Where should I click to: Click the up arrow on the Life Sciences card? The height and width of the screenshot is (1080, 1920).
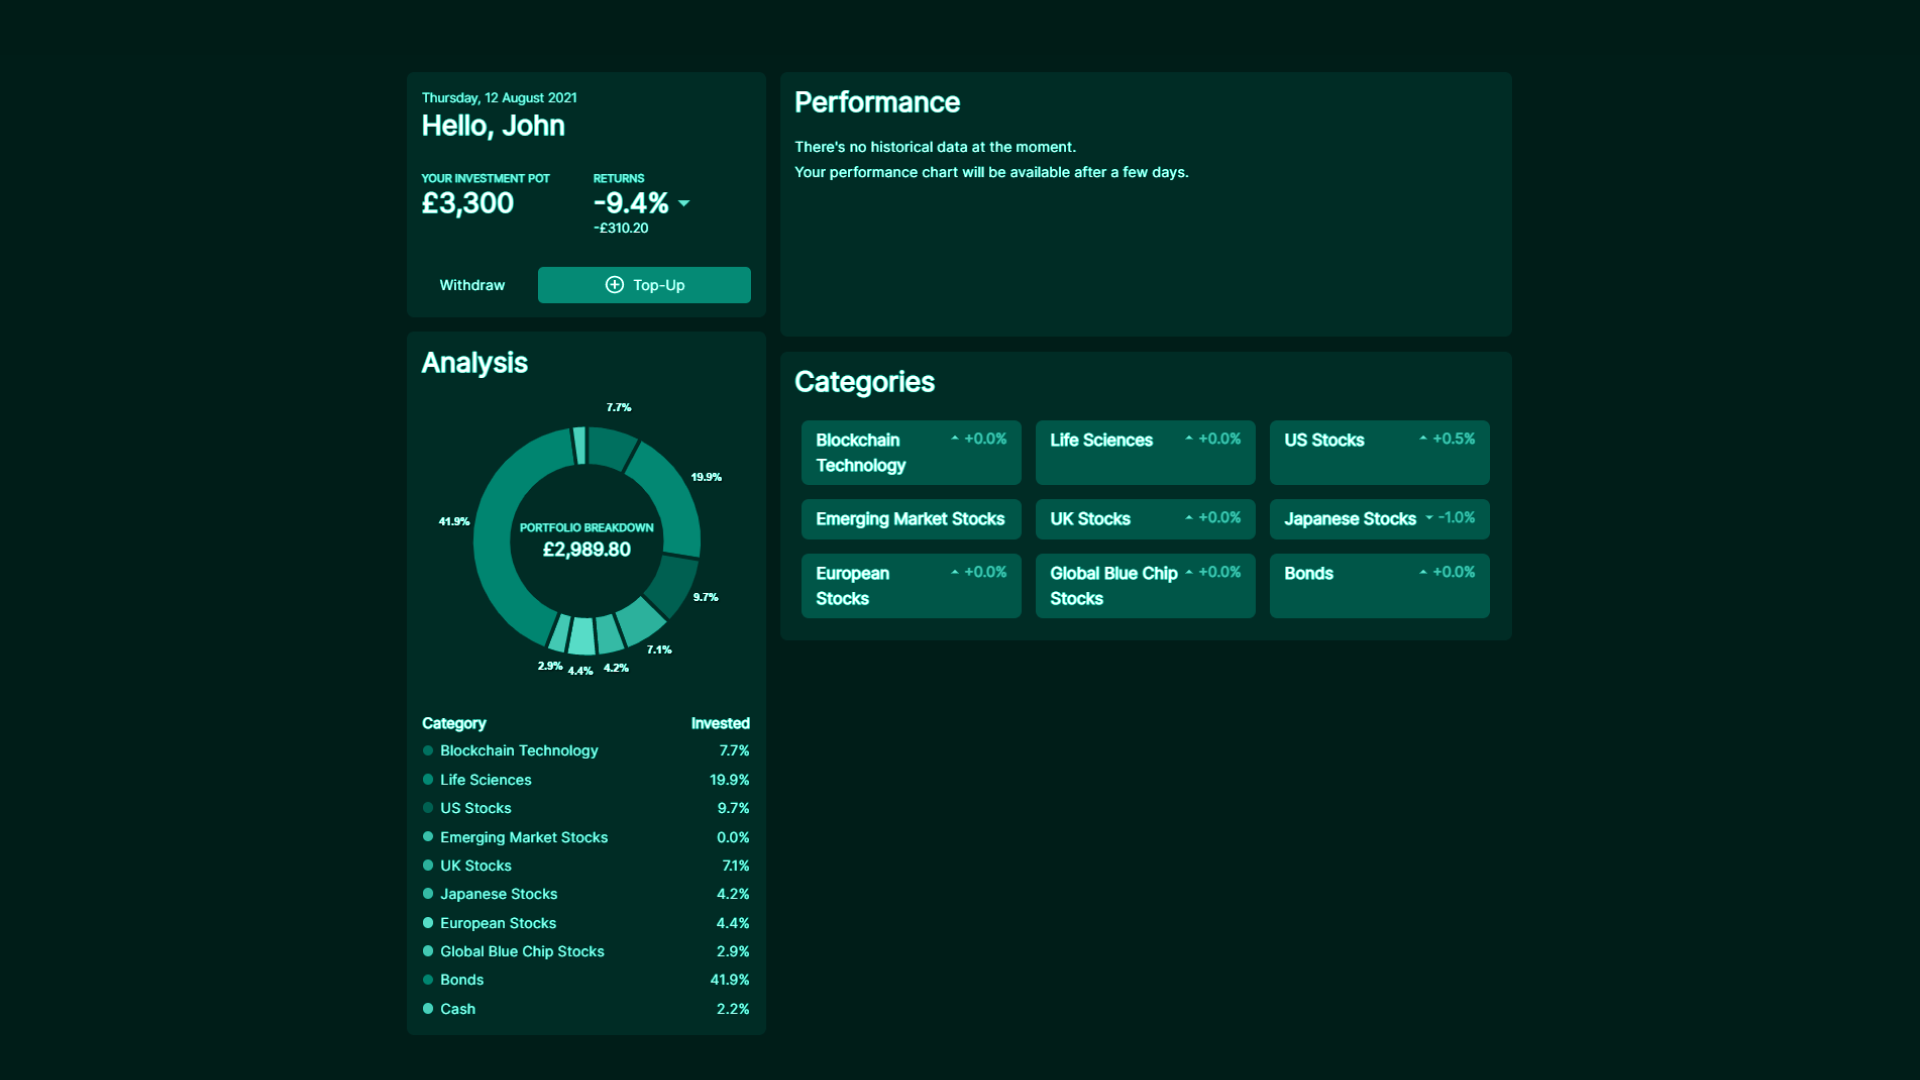[1190, 437]
